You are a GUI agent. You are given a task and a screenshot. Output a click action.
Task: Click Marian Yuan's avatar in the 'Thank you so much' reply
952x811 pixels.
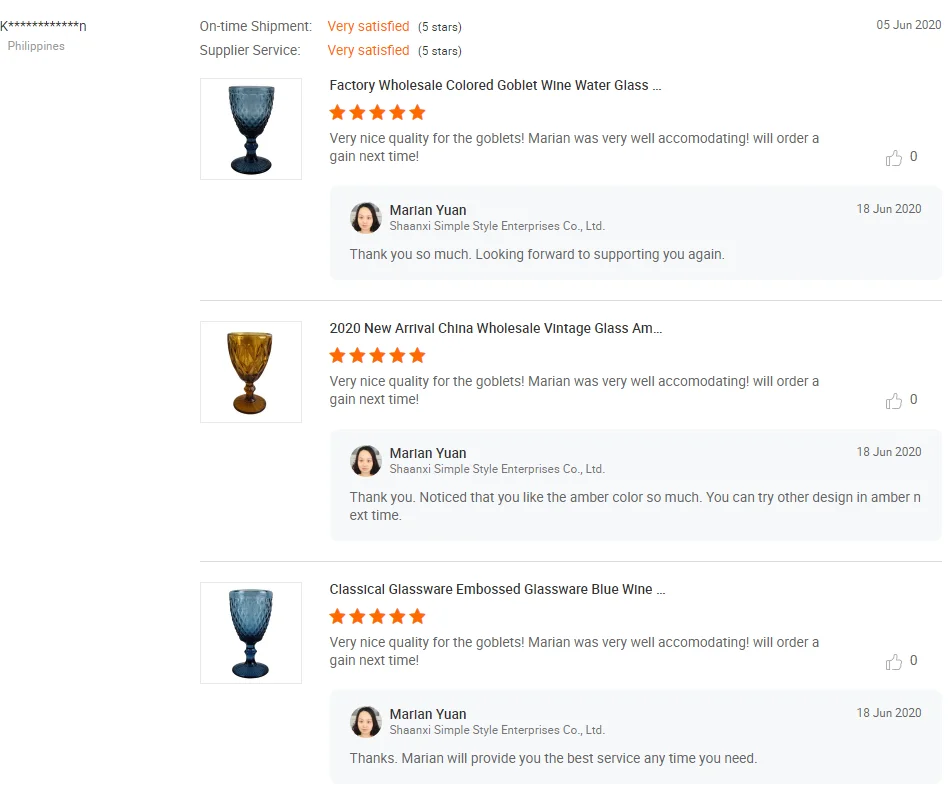[x=366, y=218]
